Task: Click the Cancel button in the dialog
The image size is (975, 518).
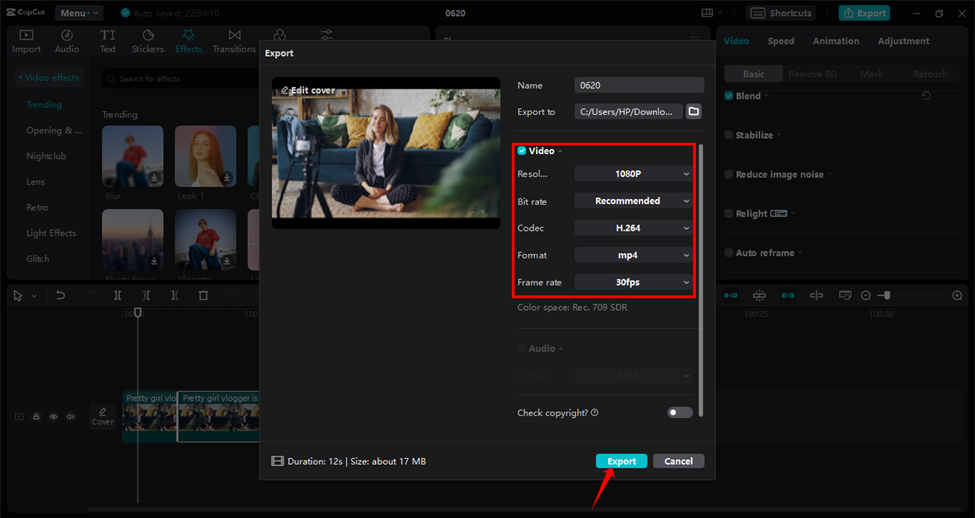Action: coord(678,461)
